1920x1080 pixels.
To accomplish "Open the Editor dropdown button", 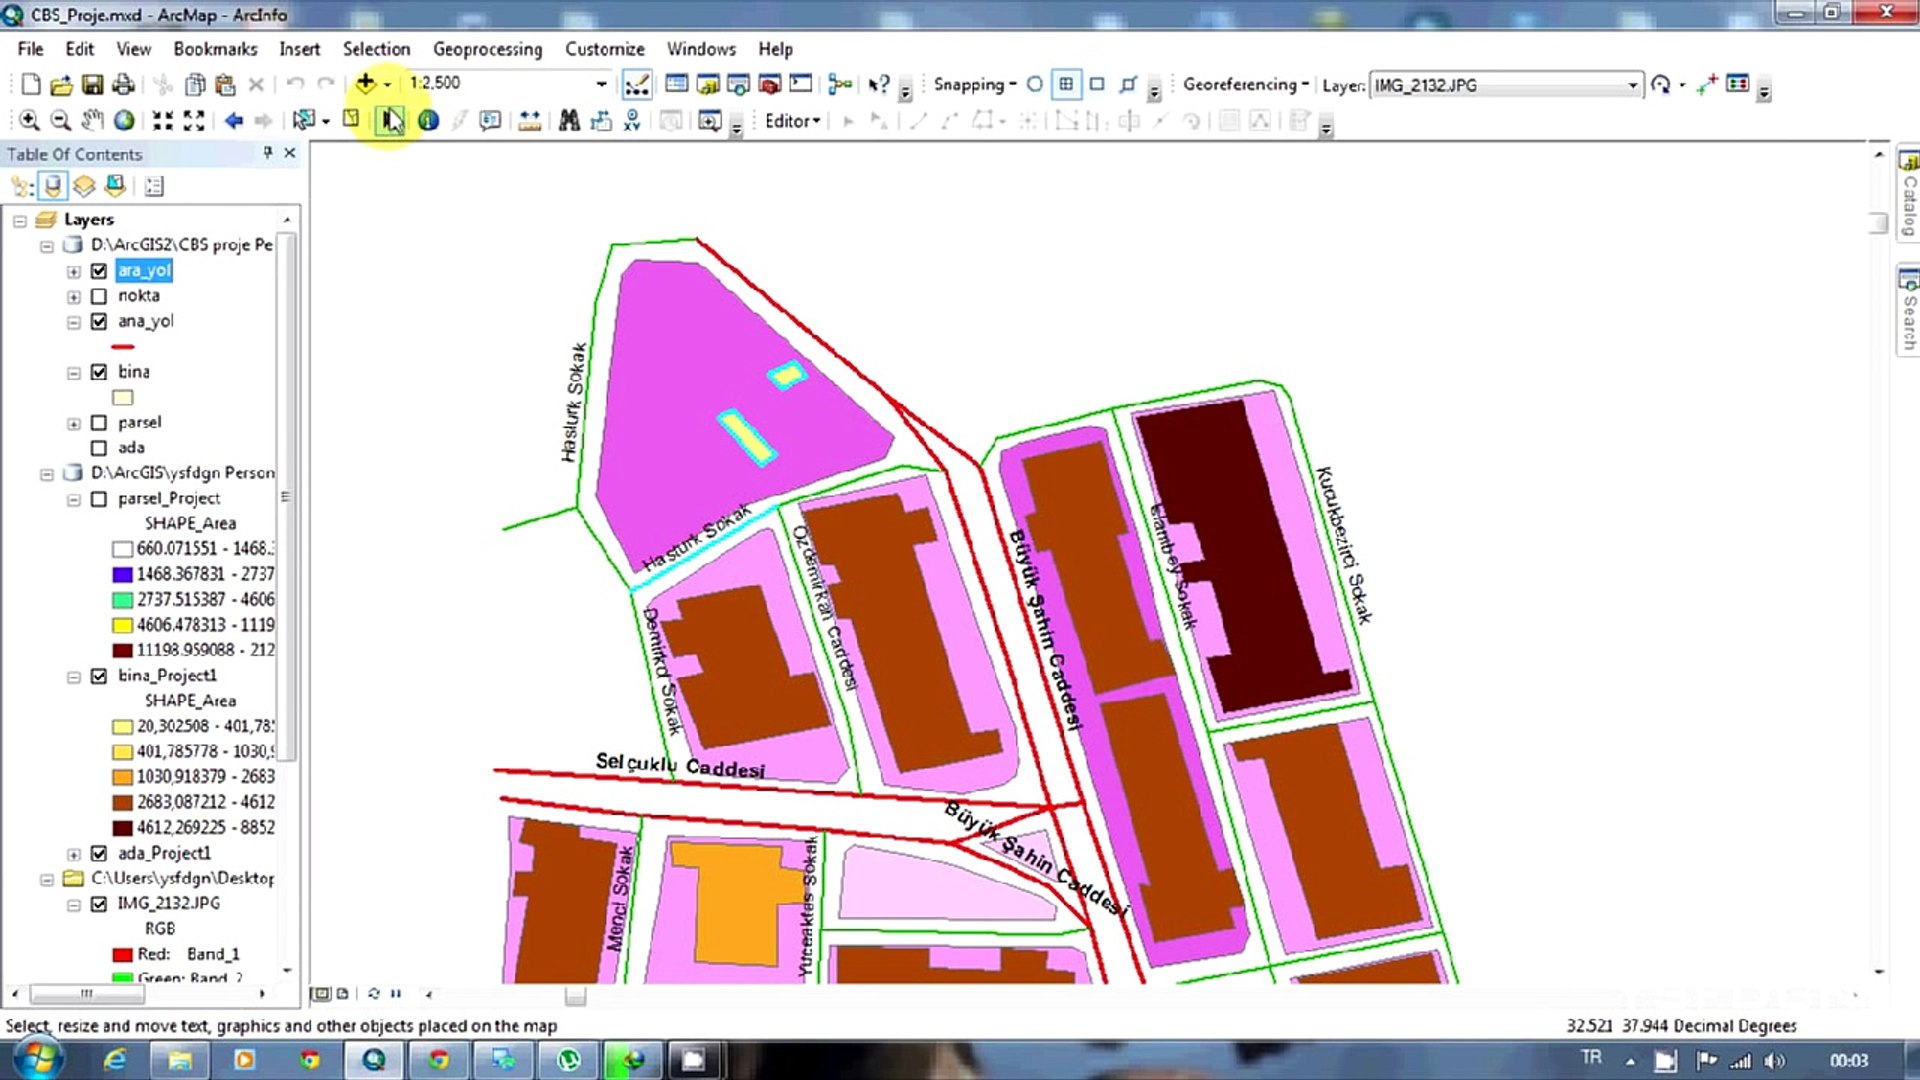I will click(792, 121).
